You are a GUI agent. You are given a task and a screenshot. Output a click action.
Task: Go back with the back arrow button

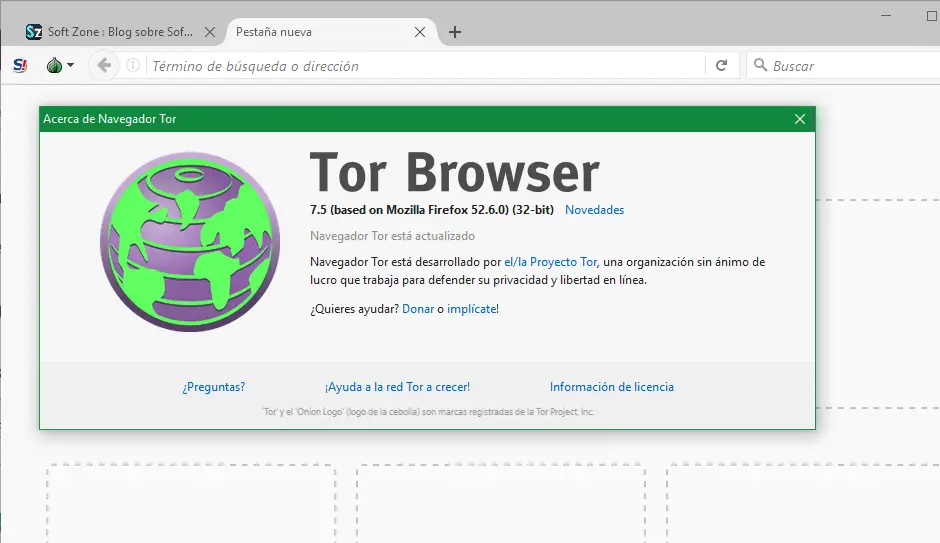(x=104, y=65)
